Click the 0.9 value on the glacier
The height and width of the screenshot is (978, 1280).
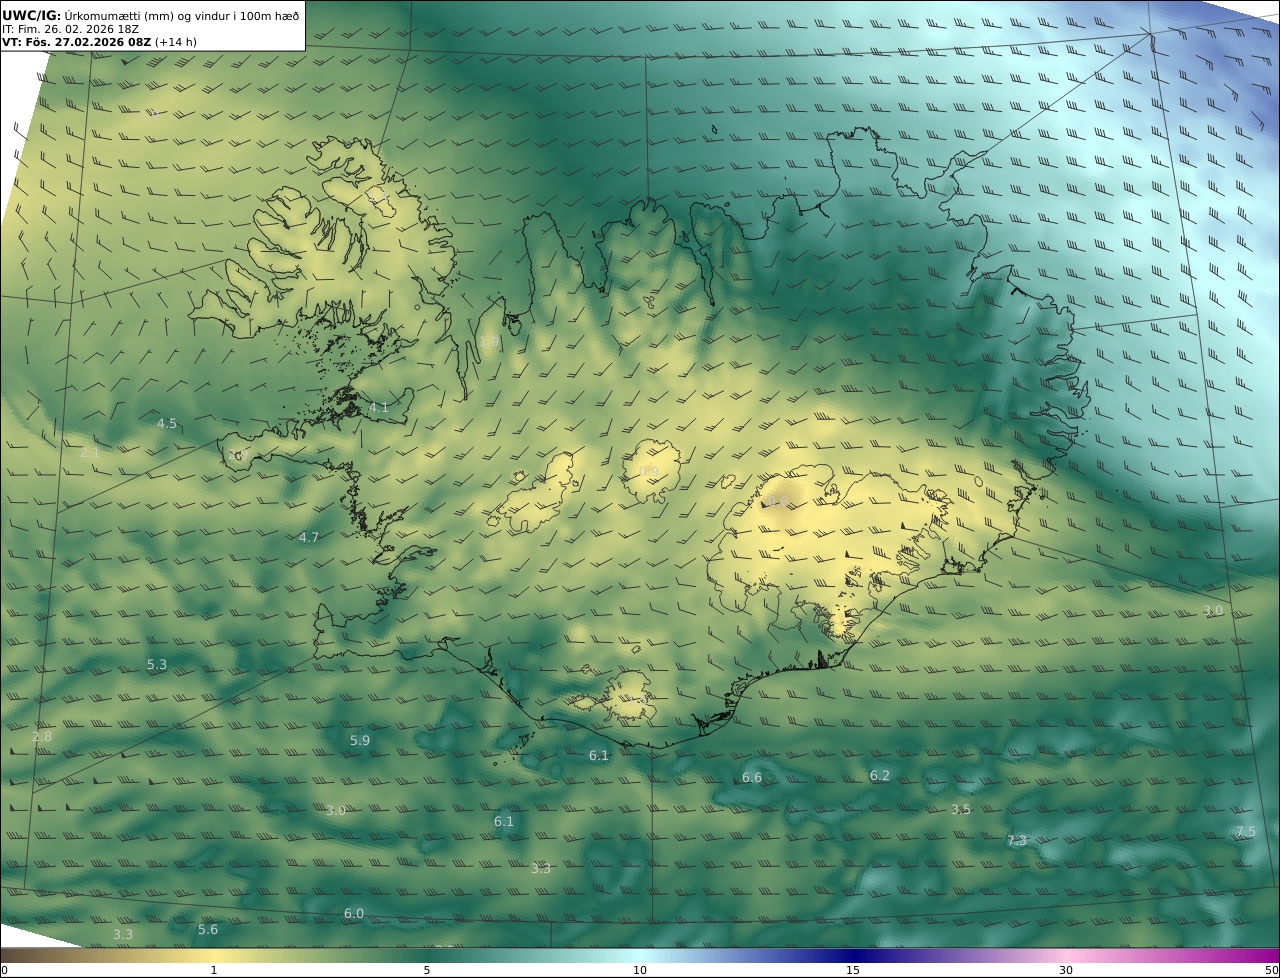(649, 472)
